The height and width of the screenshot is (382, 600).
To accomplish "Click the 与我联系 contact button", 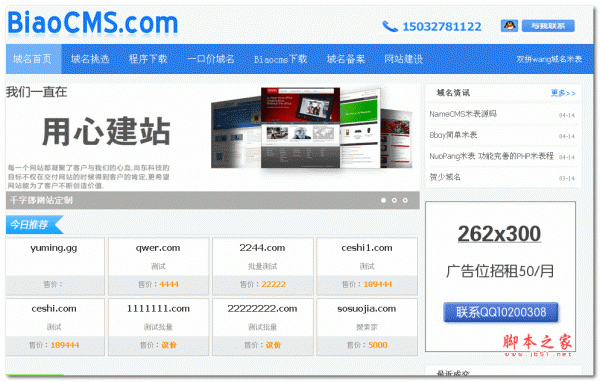I will click(548, 26).
